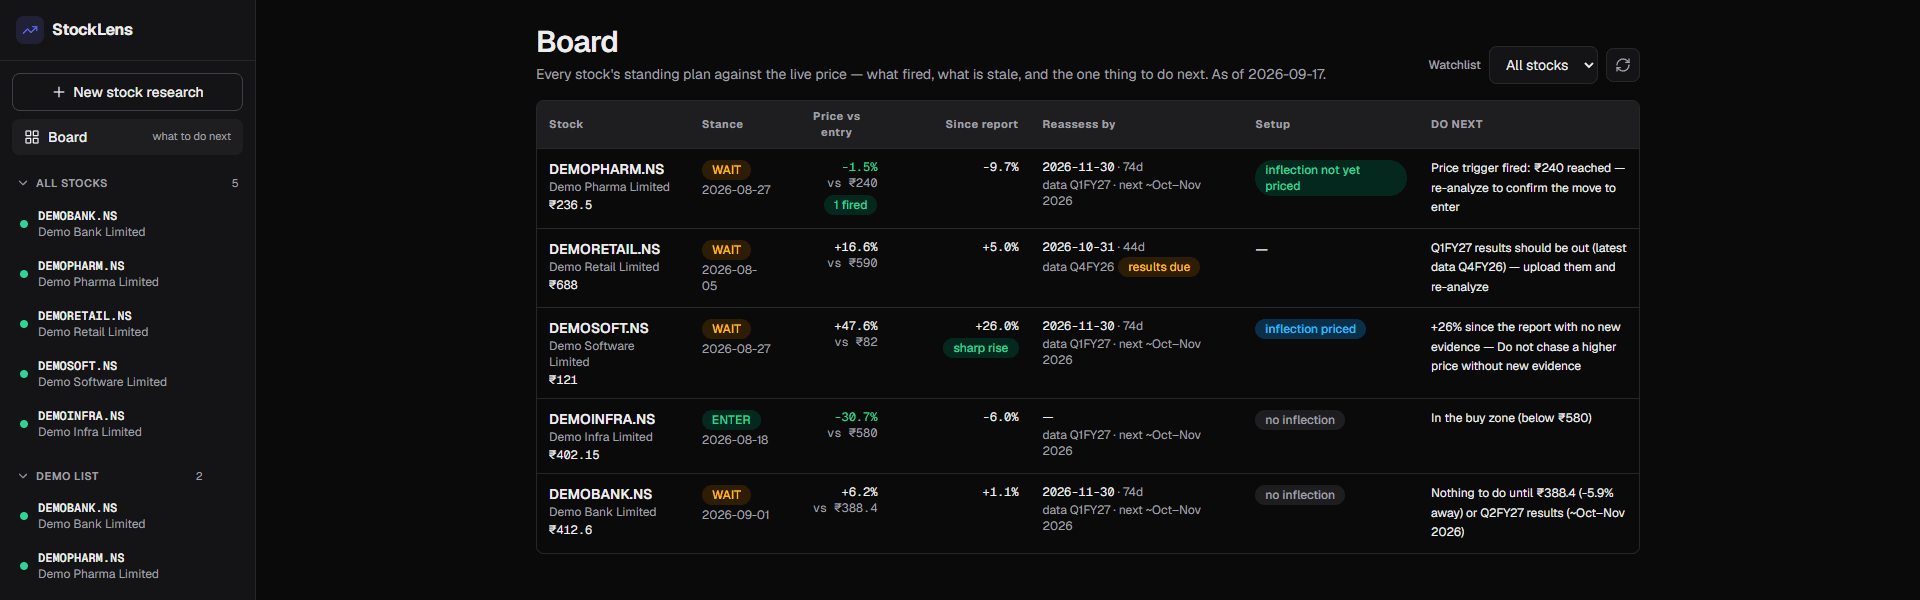Viewport: 1920px width, 600px height.
Task: Click the 'inflection not yet priced' tag
Action: (x=1330, y=178)
